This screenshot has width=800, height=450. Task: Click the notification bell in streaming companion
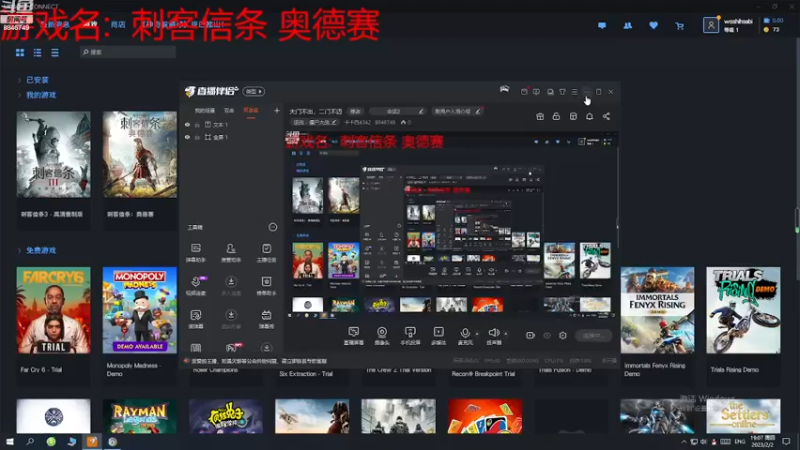pos(589,116)
